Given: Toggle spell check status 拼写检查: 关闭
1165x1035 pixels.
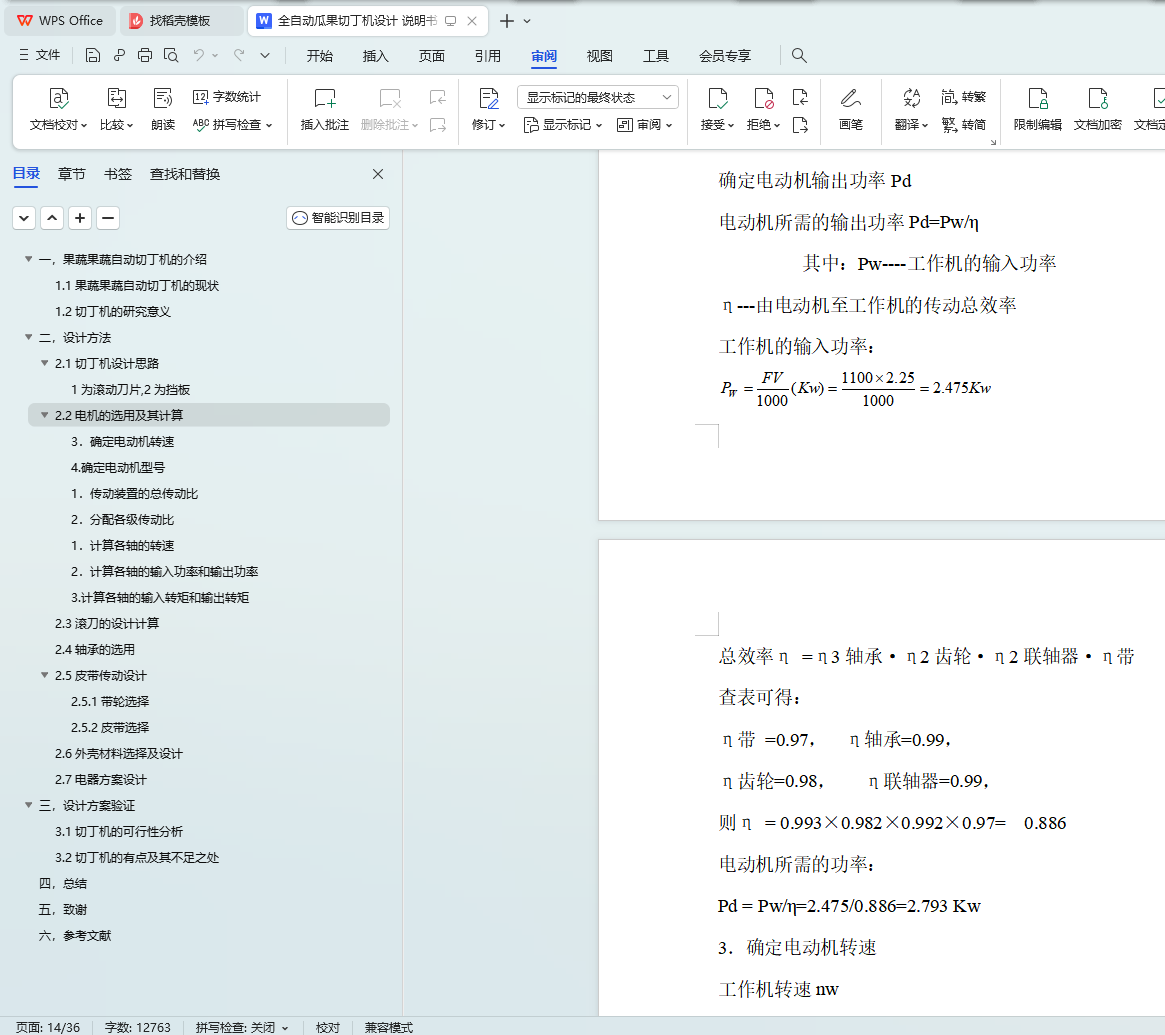Looking at the screenshot, I should (x=241, y=1027).
